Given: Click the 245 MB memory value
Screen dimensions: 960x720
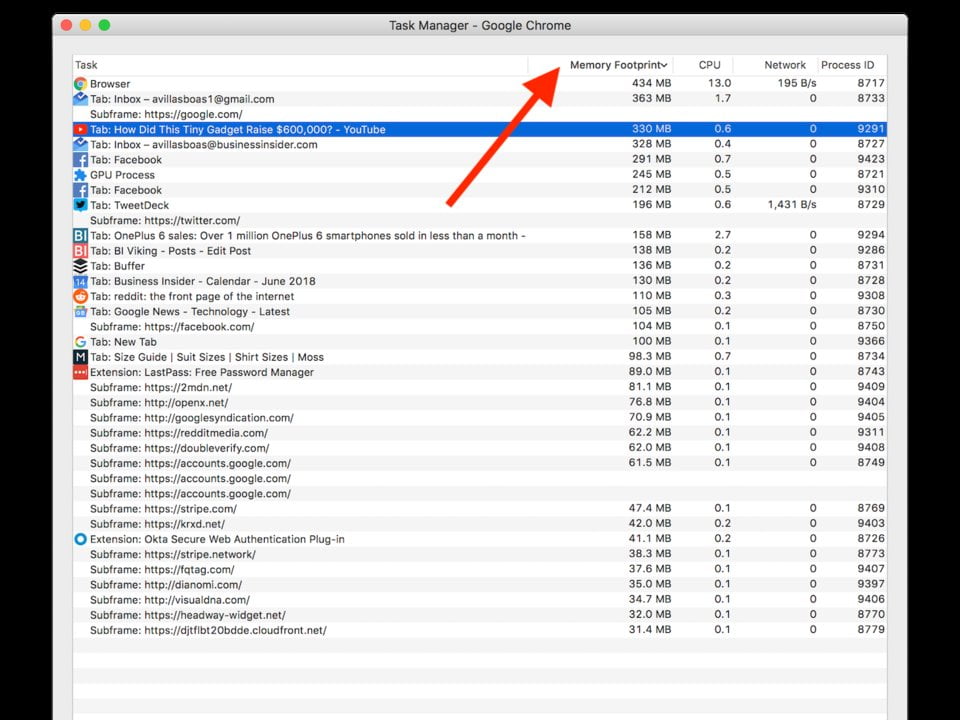Looking at the screenshot, I should (651, 174).
